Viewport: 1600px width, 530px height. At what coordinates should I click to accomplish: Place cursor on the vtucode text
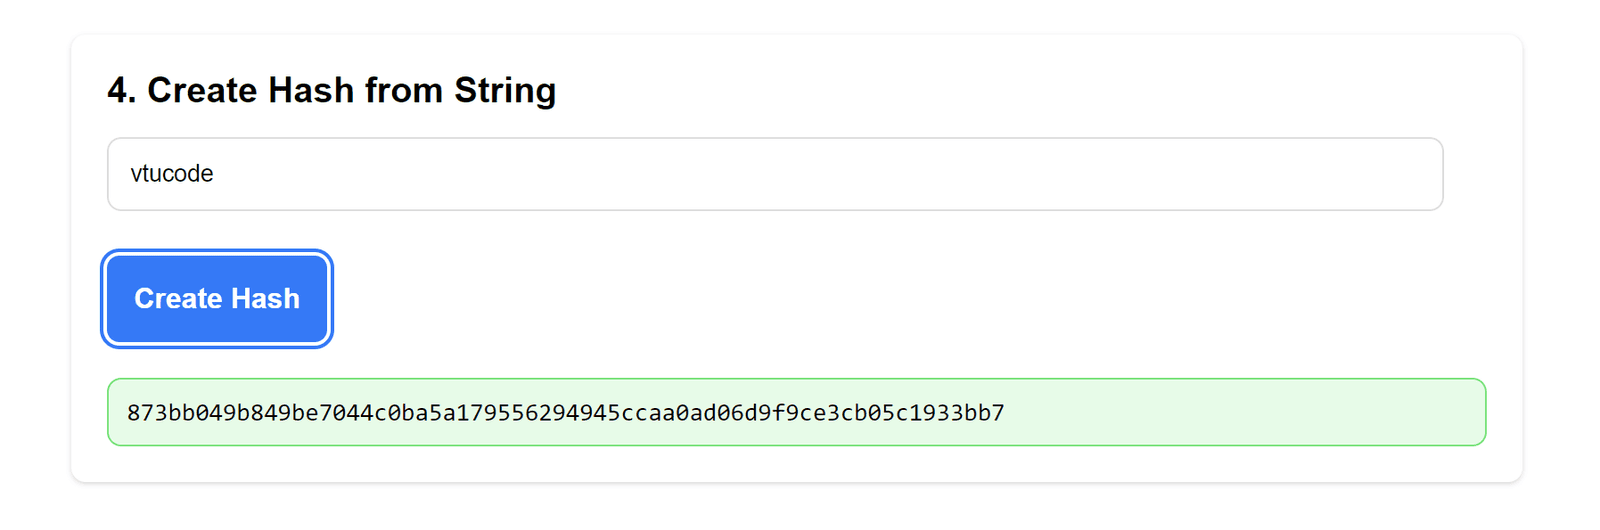pos(172,174)
